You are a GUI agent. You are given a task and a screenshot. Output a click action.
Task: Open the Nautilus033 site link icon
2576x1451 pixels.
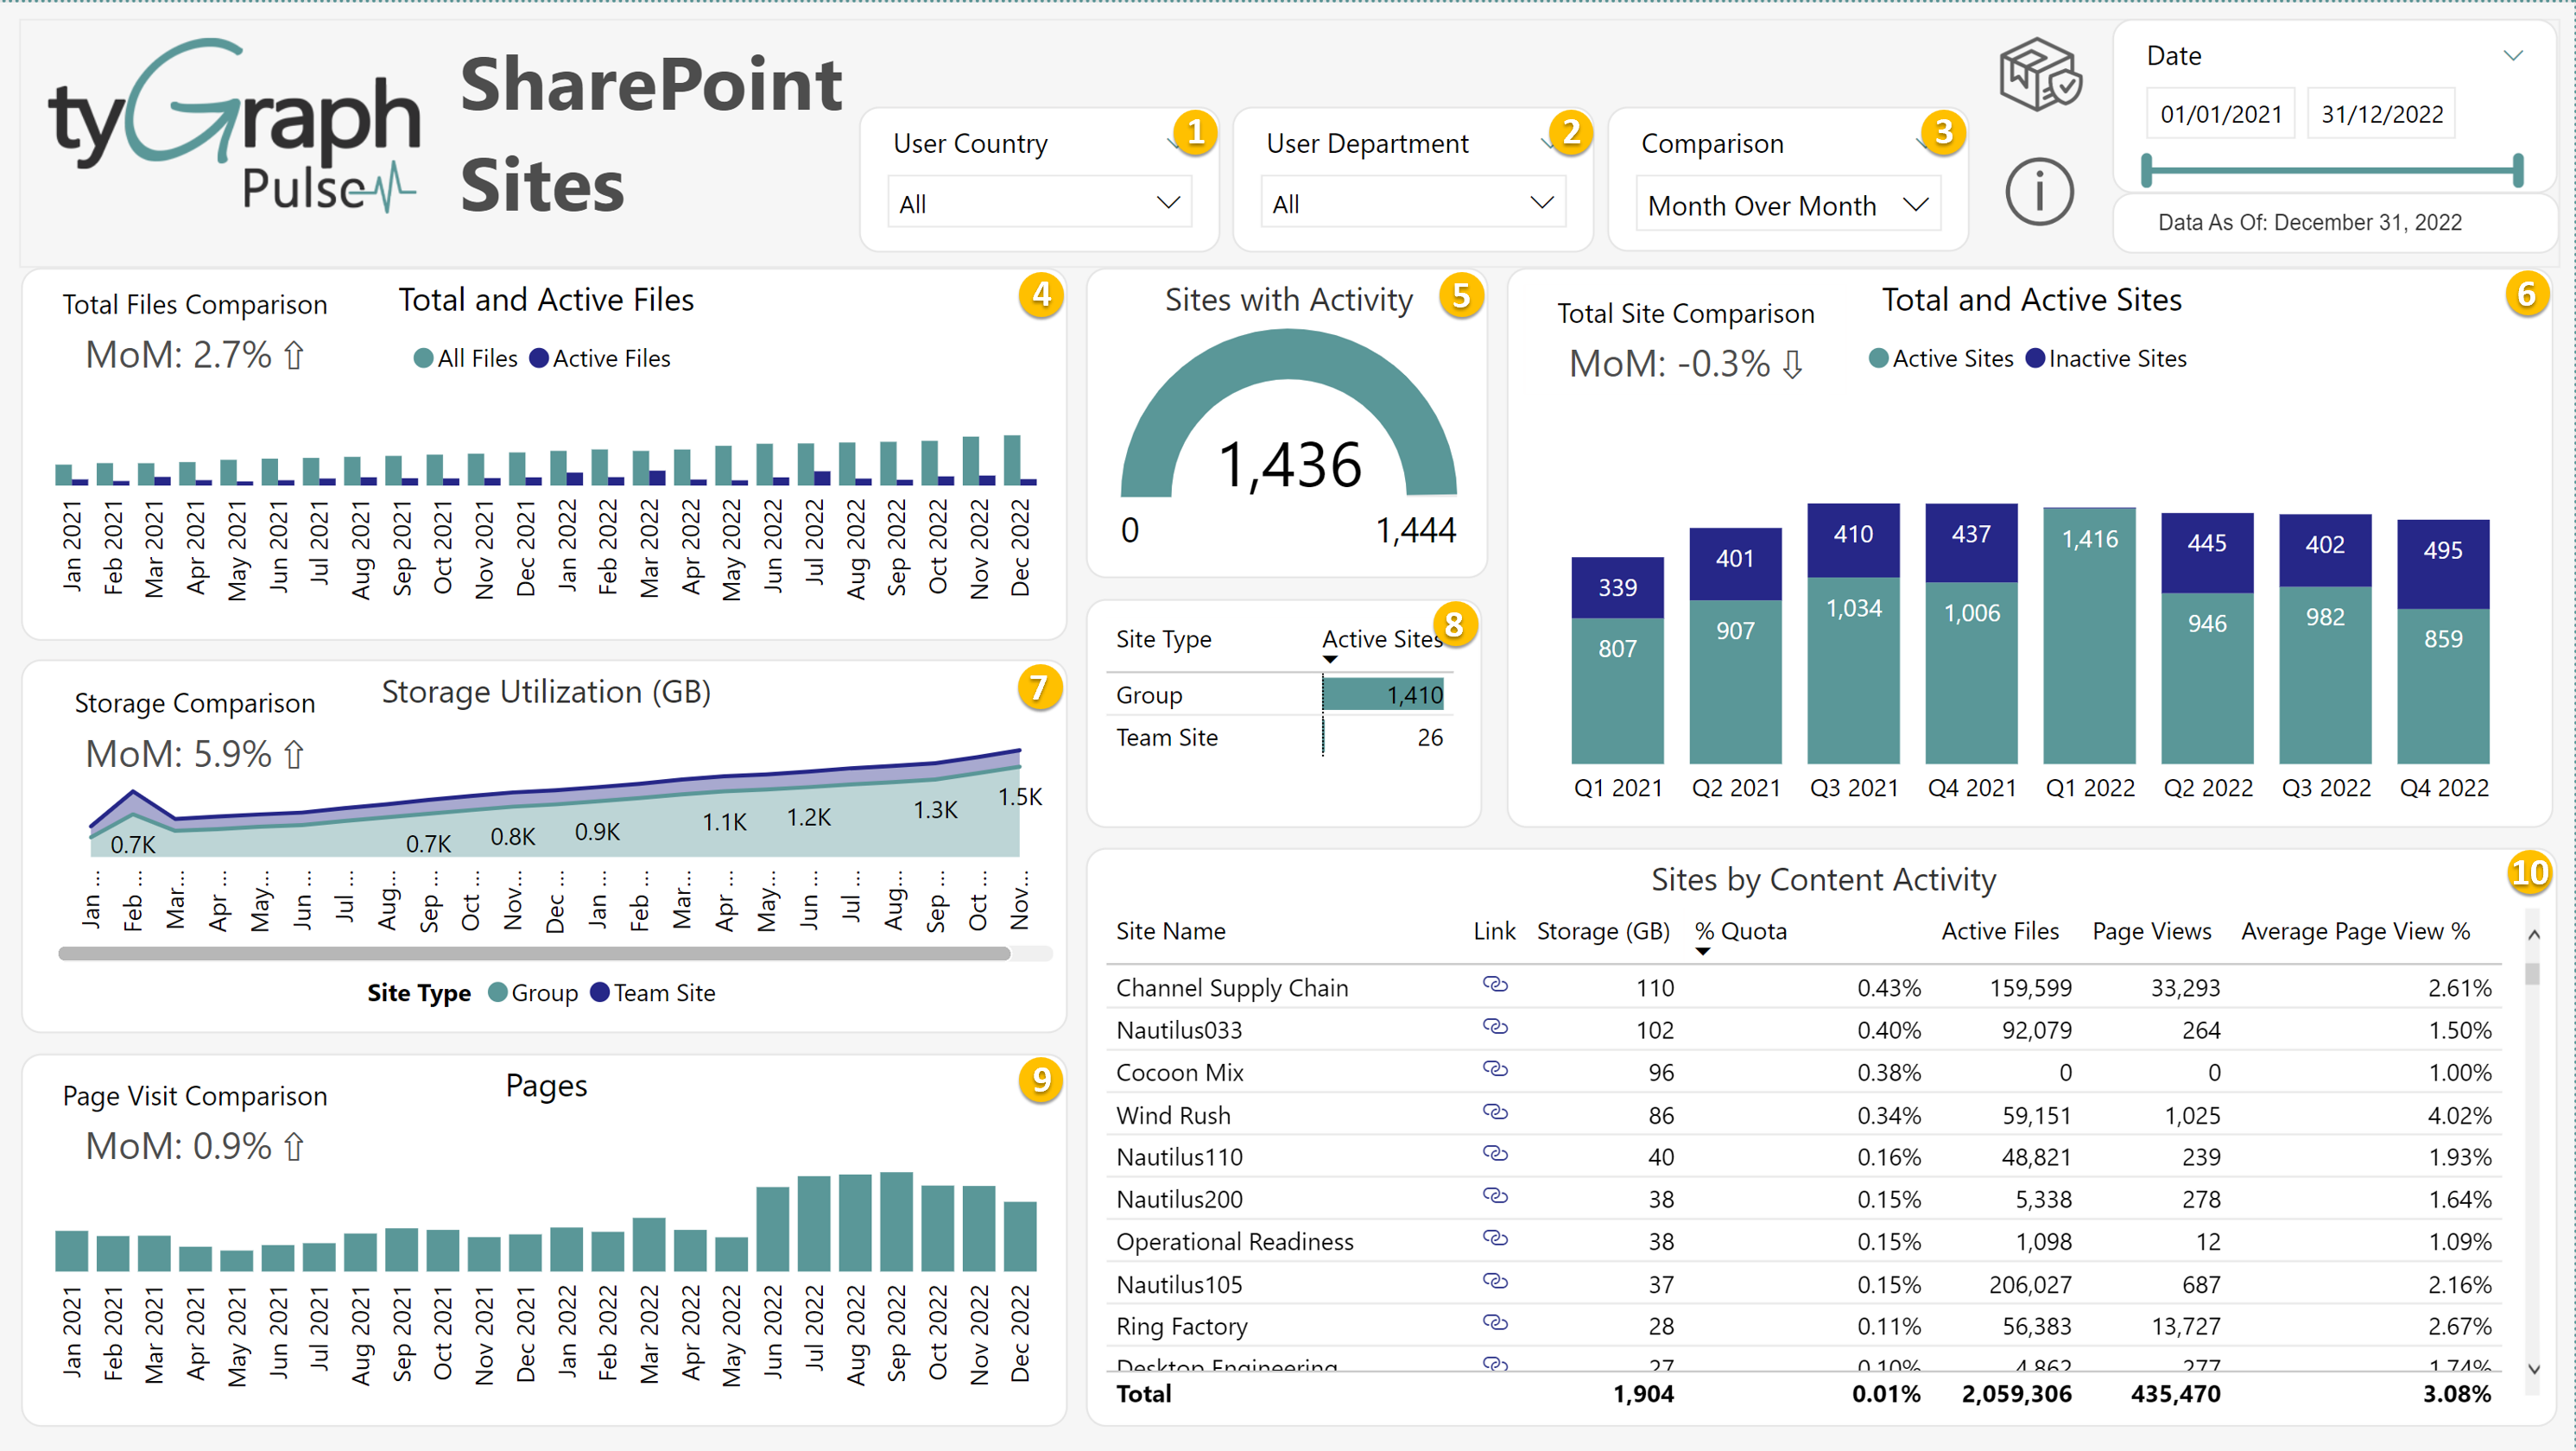1494,1027
